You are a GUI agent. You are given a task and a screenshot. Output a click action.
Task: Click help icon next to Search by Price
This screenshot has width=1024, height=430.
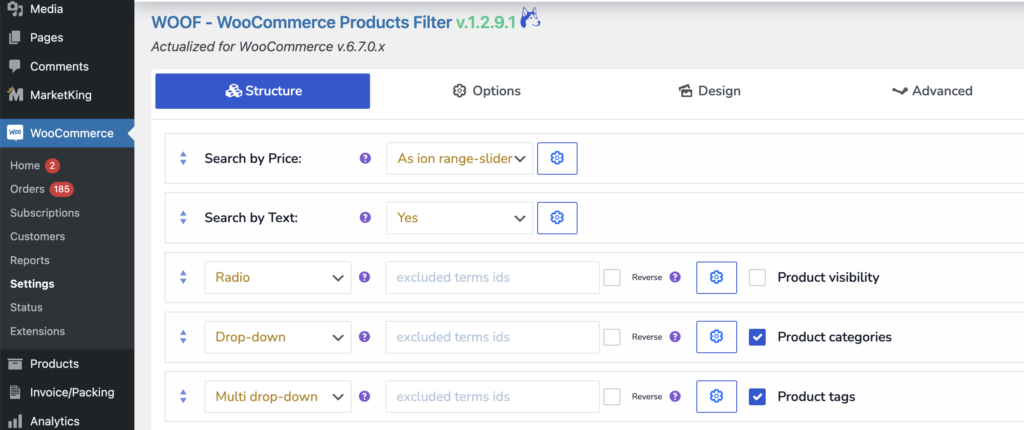[x=365, y=158]
